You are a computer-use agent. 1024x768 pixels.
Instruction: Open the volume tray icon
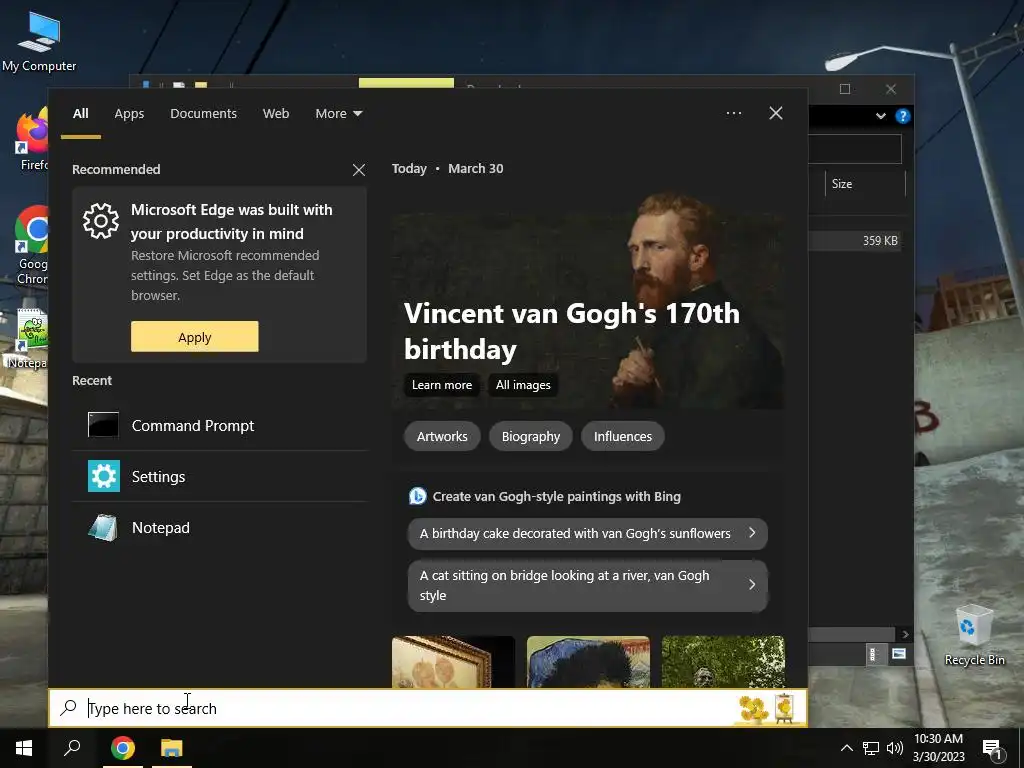point(895,748)
